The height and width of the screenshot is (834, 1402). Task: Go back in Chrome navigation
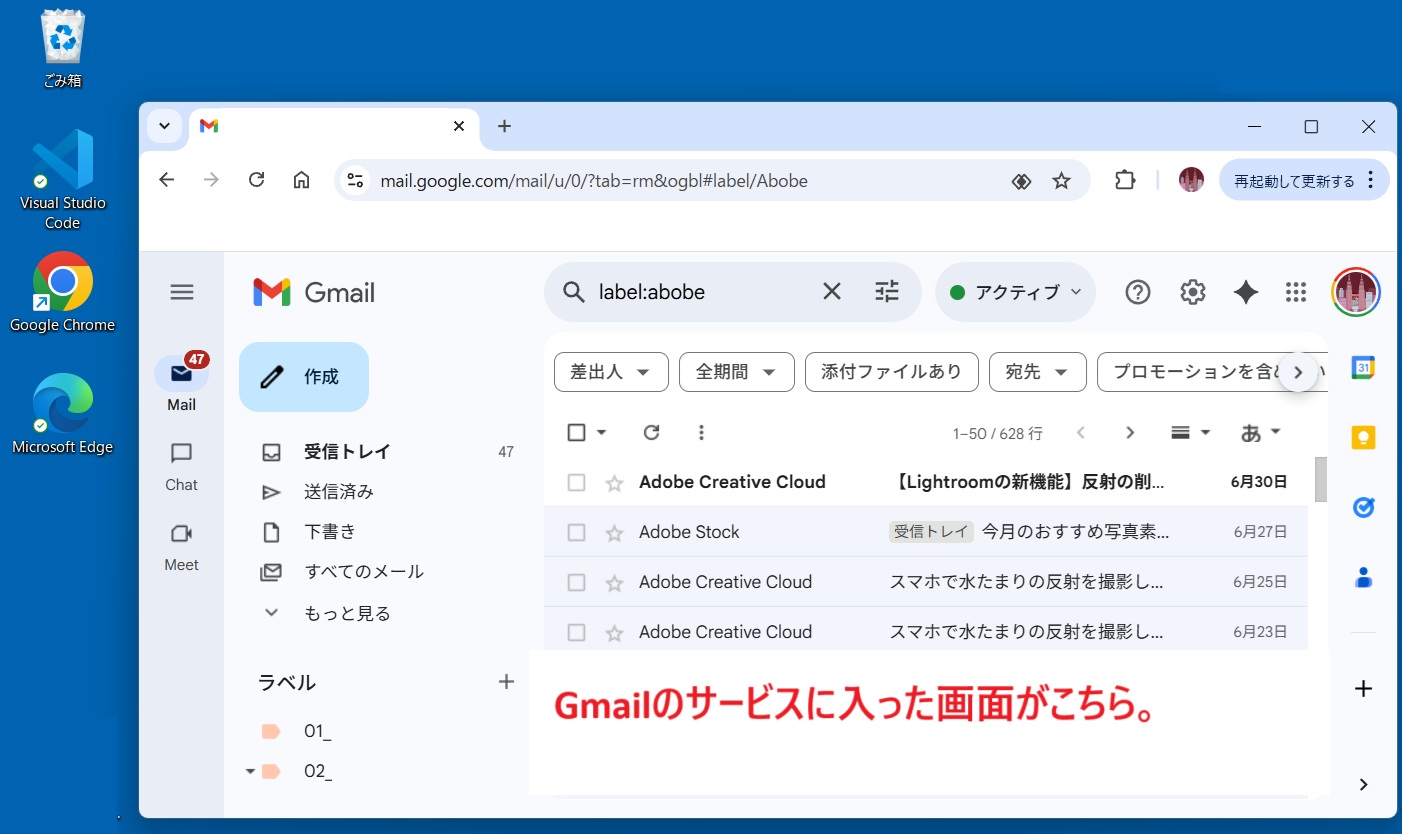[x=167, y=180]
